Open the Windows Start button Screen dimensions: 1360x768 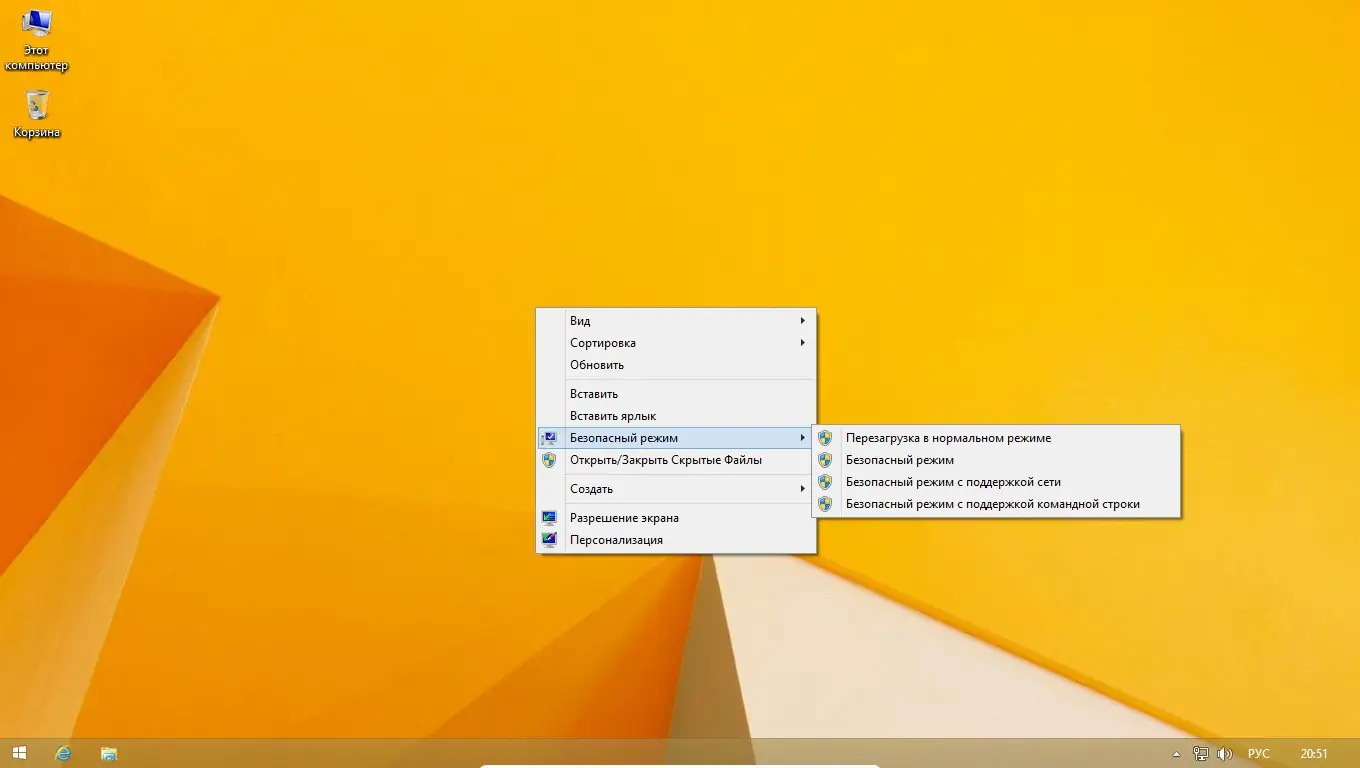(x=19, y=753)
